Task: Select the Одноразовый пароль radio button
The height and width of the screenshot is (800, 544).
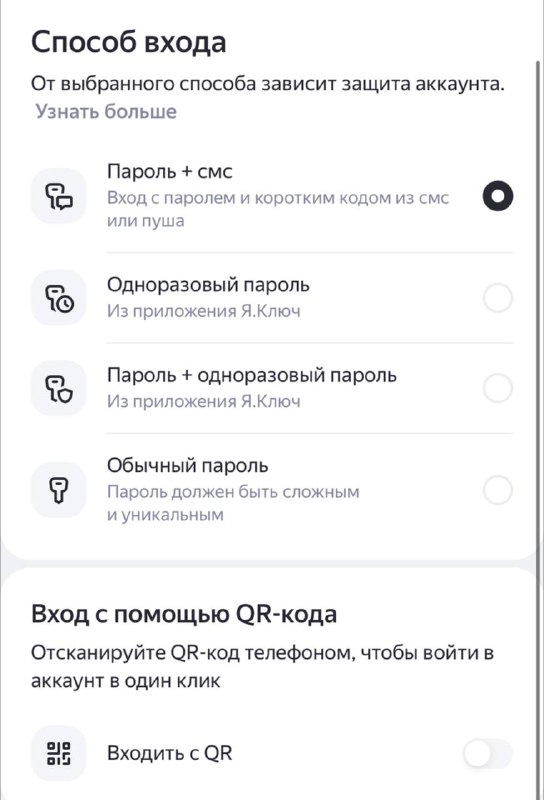Action: [x=498, y=298]
